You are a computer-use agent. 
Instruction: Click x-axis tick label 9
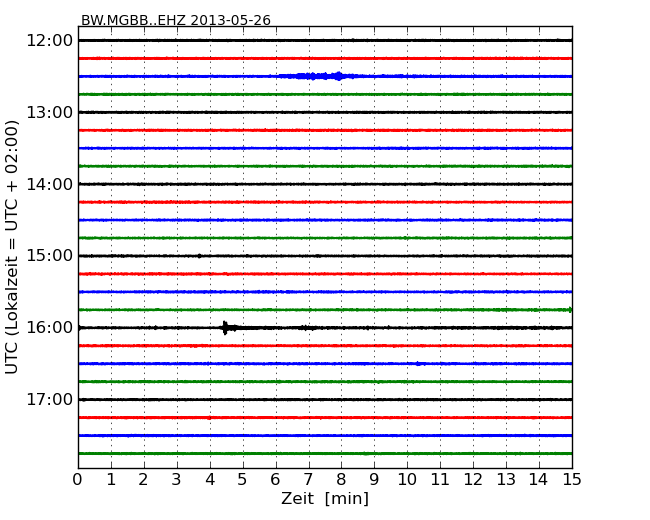click(374, 480)
